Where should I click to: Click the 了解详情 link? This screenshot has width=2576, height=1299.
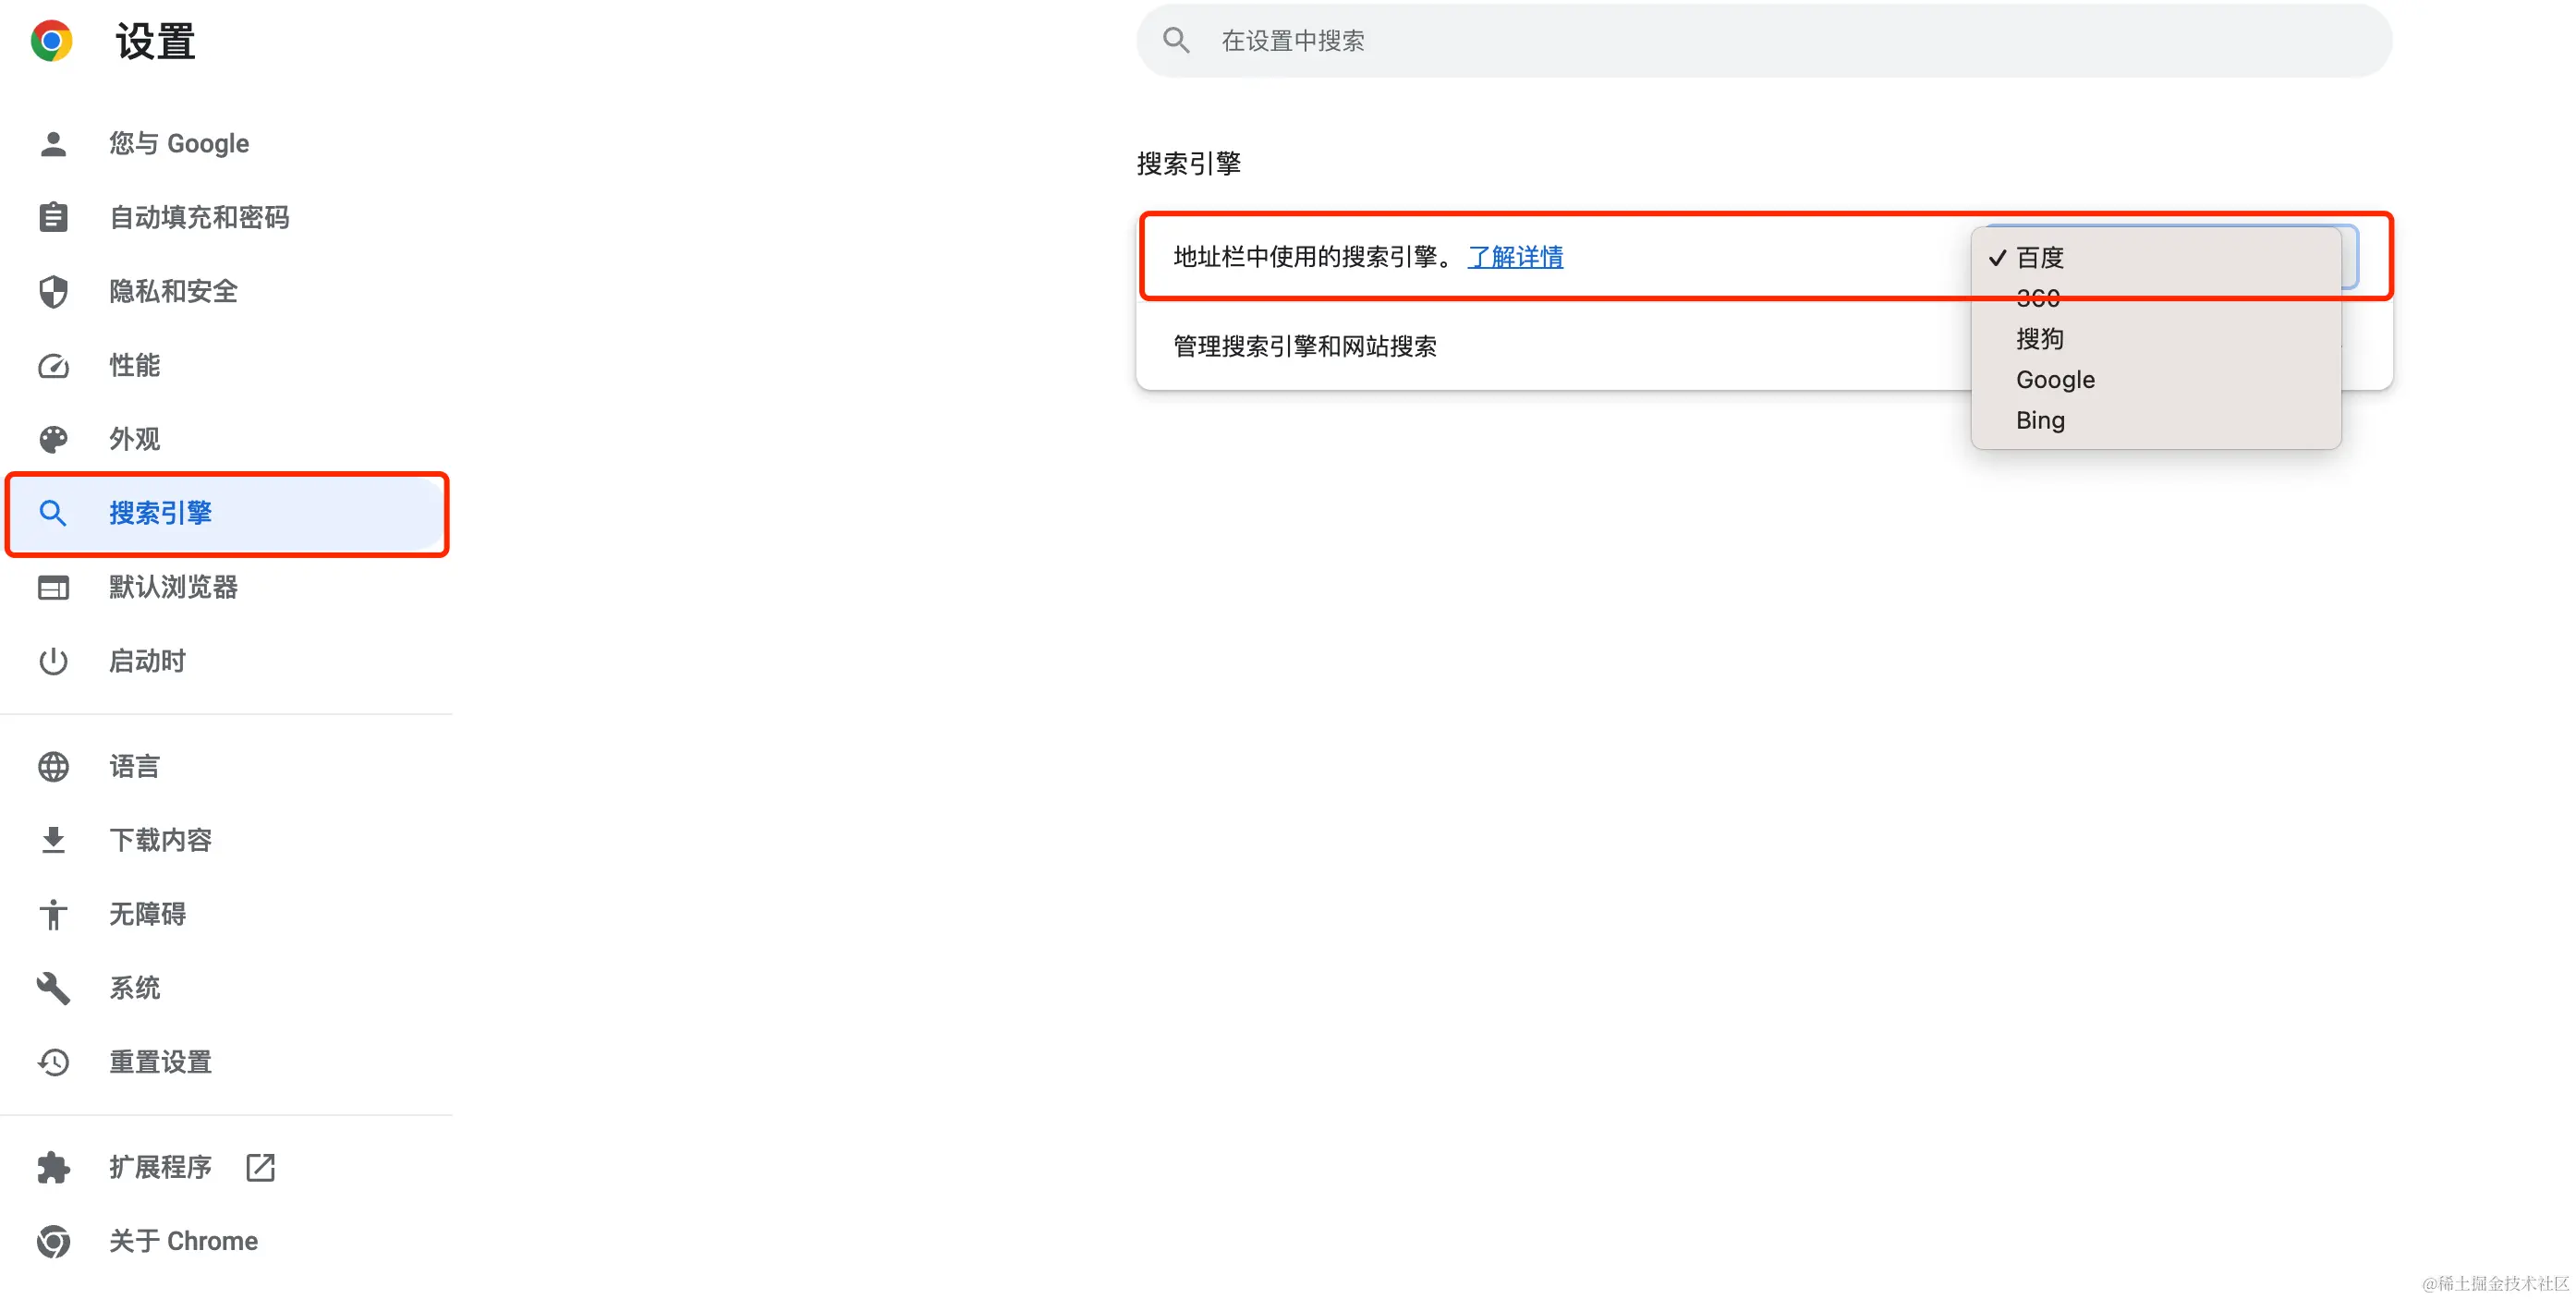coord(1515,257)
